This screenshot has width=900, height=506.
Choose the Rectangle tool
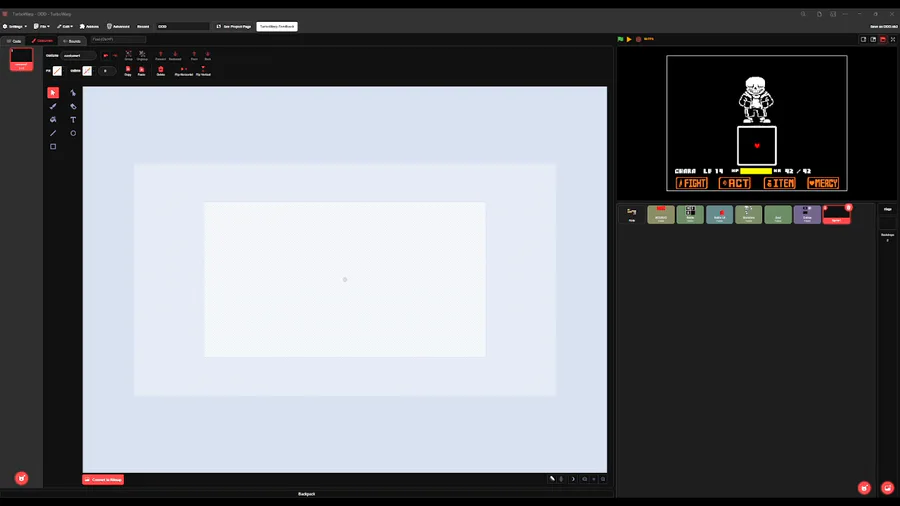[53, 146]
